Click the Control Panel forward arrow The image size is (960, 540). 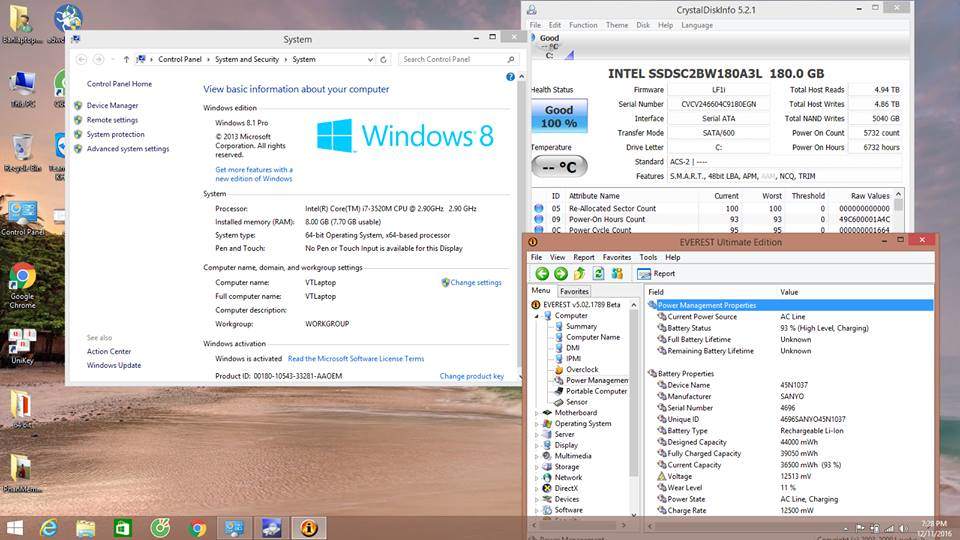[99, 59]
